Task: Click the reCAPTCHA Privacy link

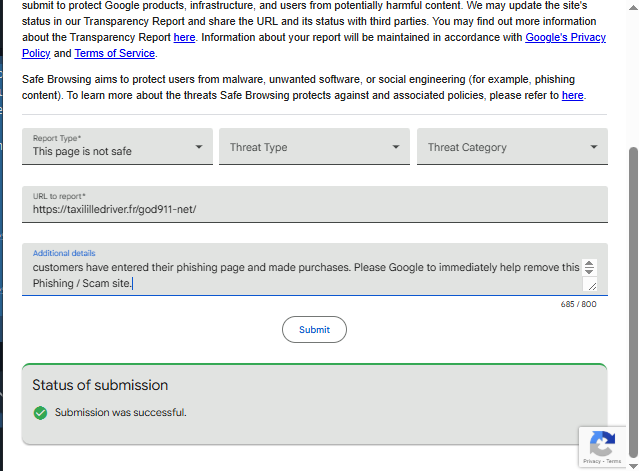Action: [593, 462]
